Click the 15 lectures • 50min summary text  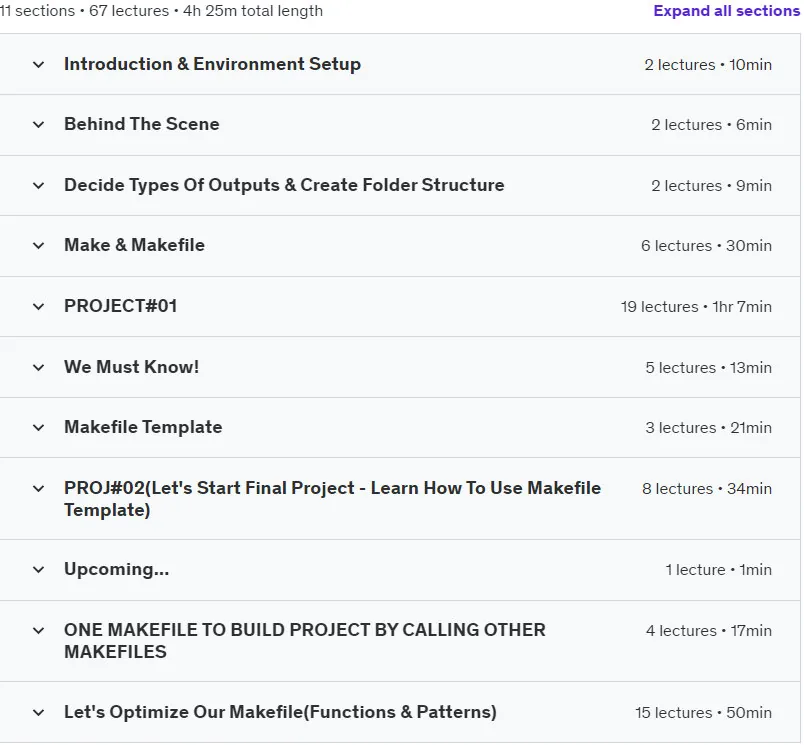(x=704, y=713)
